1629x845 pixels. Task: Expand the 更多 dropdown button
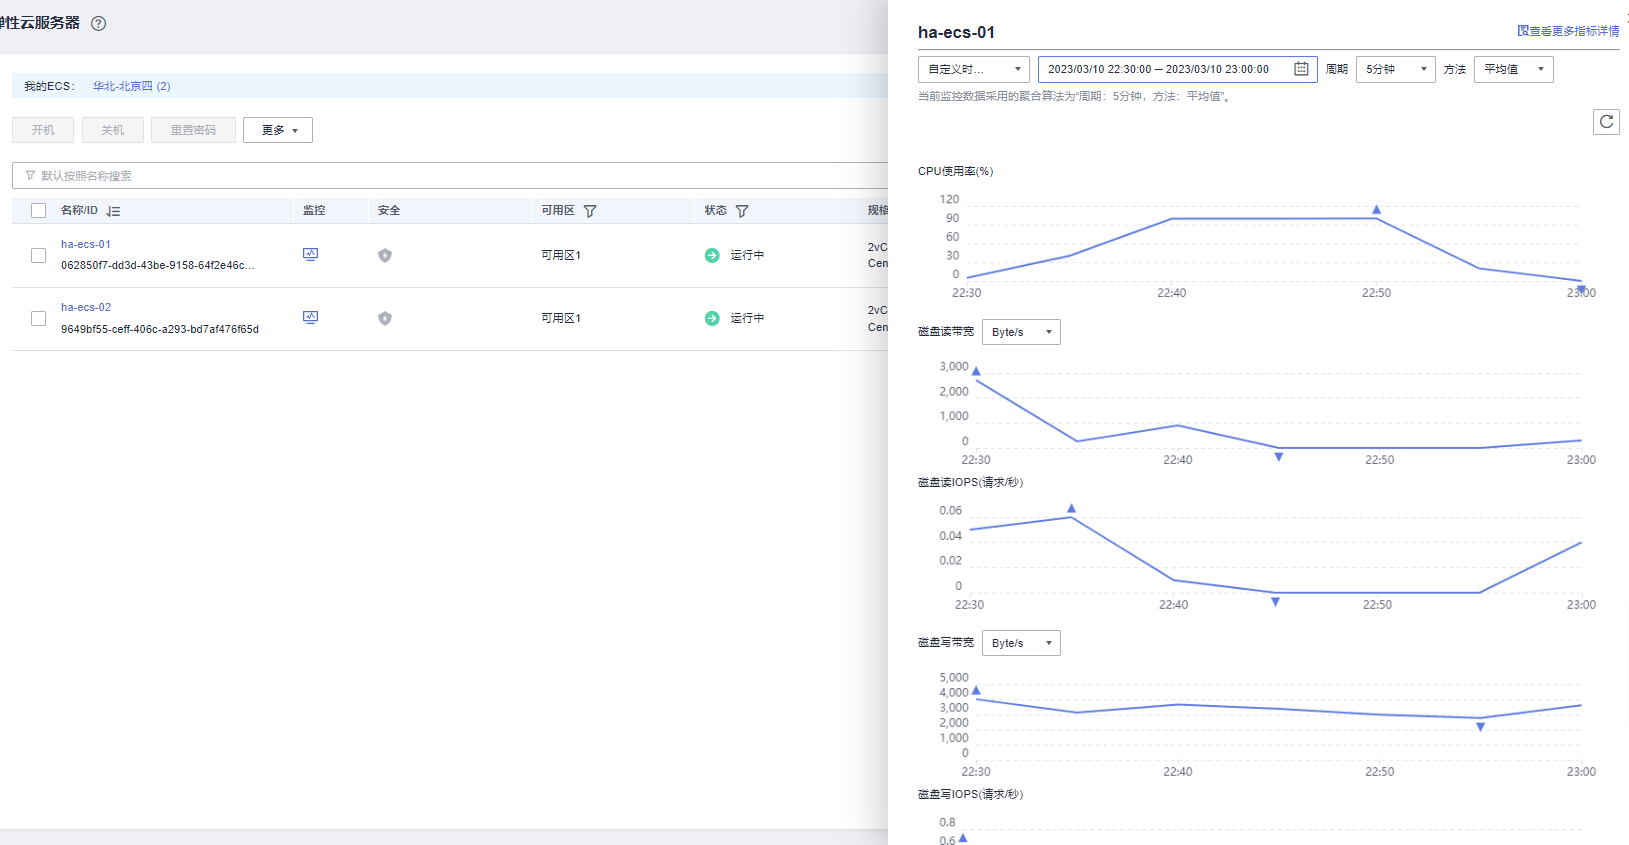[x=278, y=130]
